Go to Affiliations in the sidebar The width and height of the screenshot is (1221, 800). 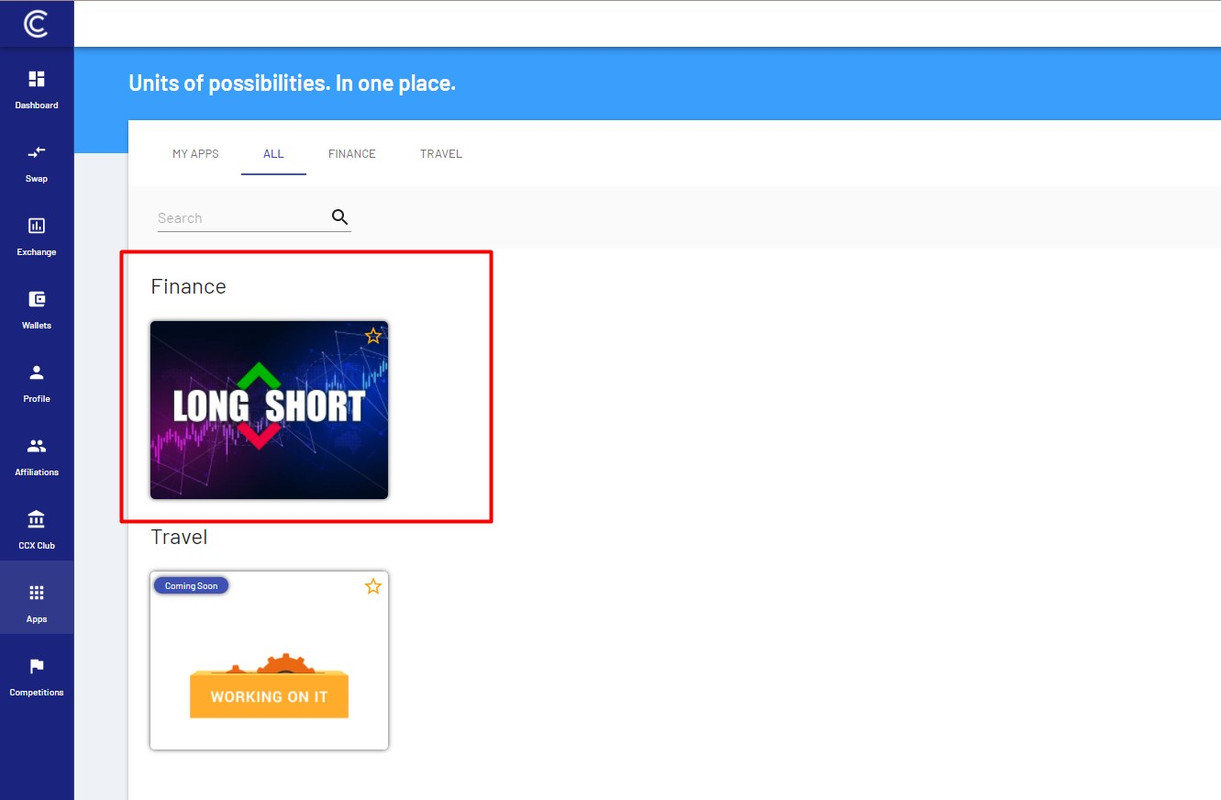coord(36,456)
